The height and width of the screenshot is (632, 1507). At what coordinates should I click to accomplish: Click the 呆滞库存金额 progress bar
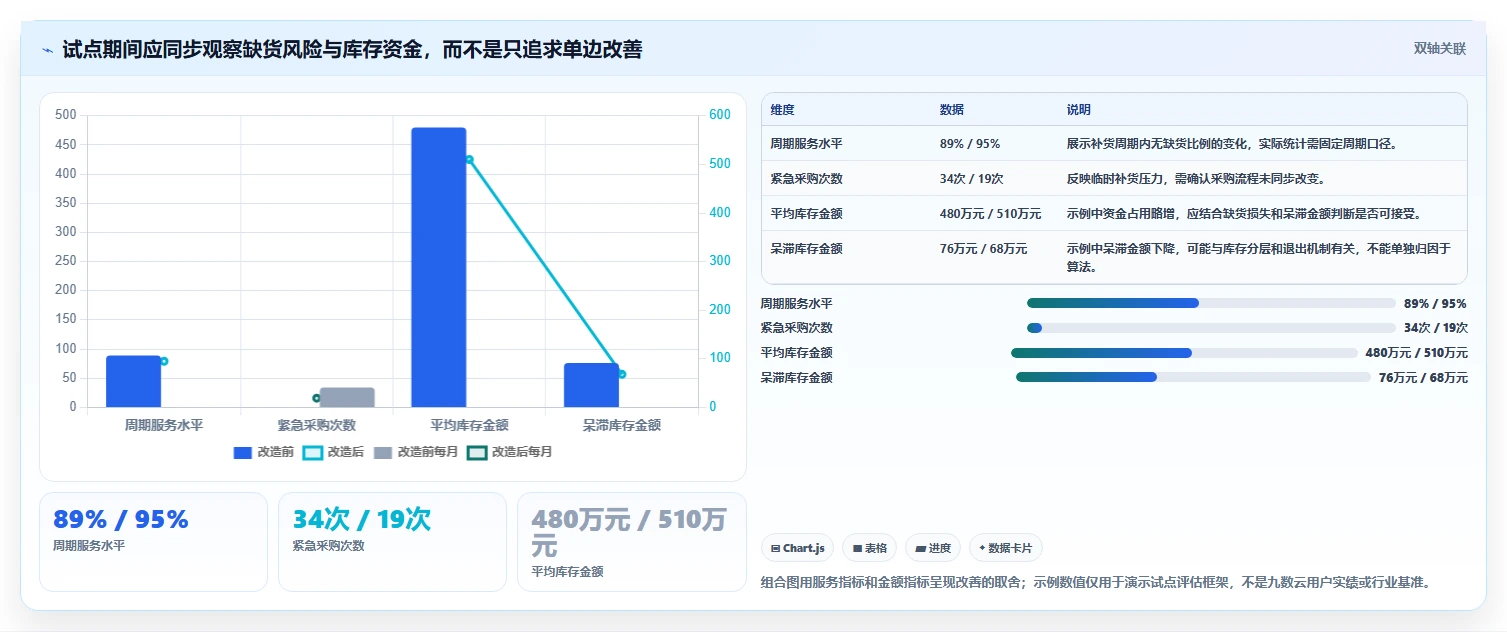[x=1193, y=377]
